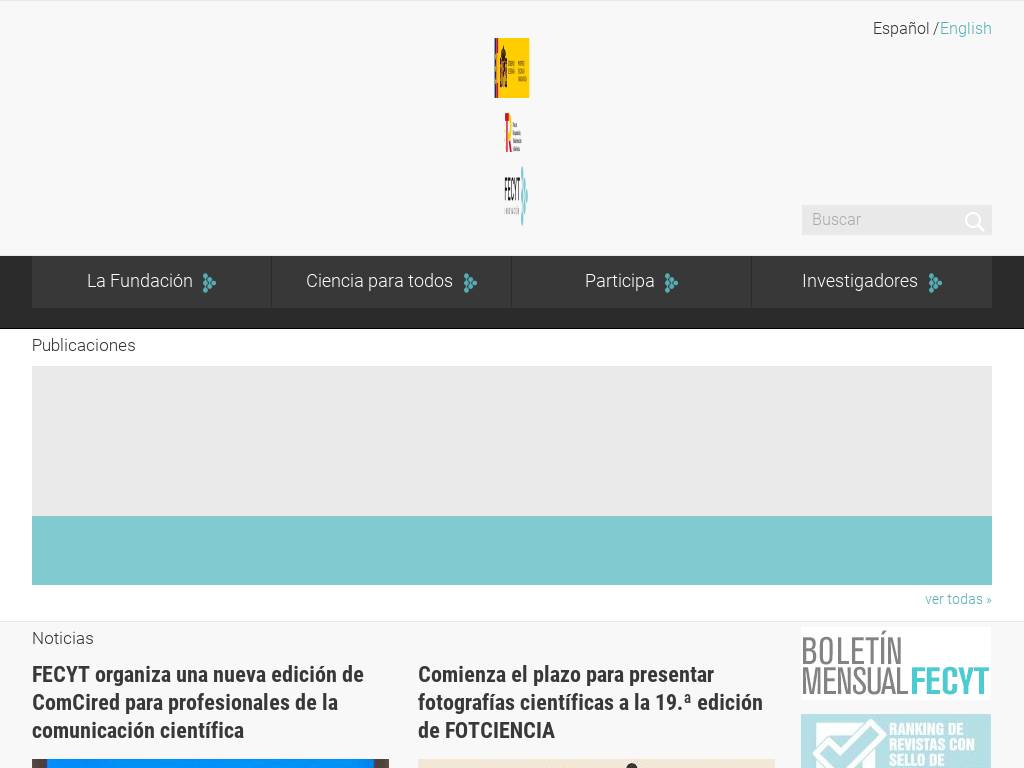The width and height of the screenshot is (1024, 768).
Task: Open the FOTCIENCIA news headline
Action: pos(590,702)
